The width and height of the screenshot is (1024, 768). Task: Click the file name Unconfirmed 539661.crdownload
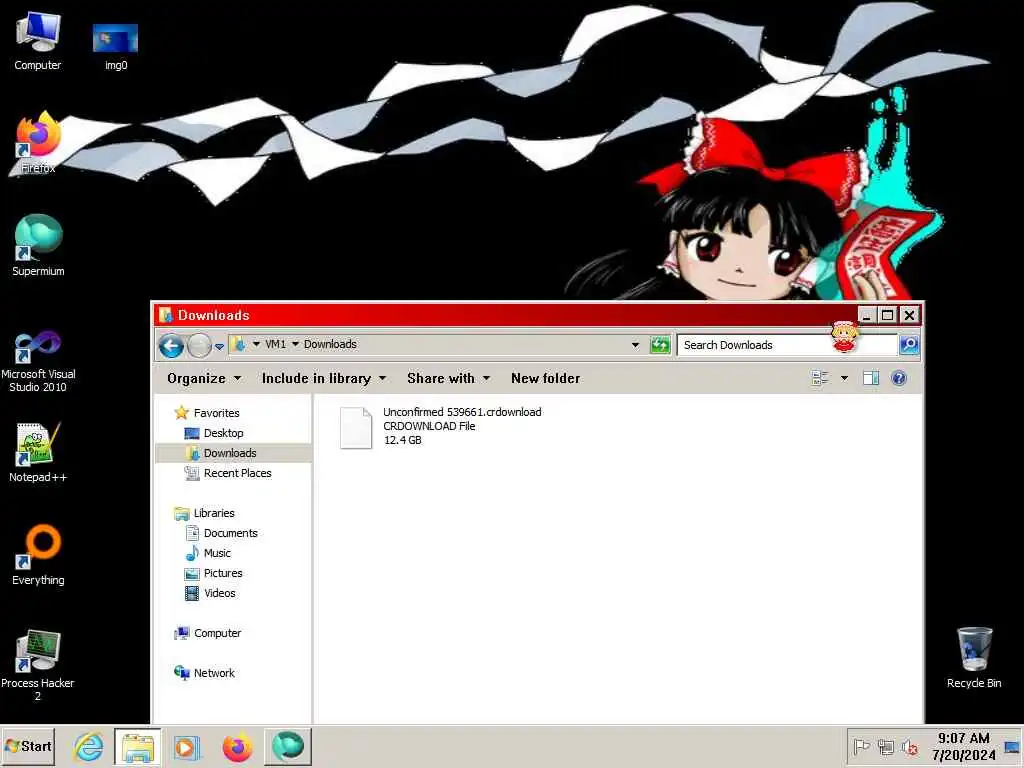(462, 412)
